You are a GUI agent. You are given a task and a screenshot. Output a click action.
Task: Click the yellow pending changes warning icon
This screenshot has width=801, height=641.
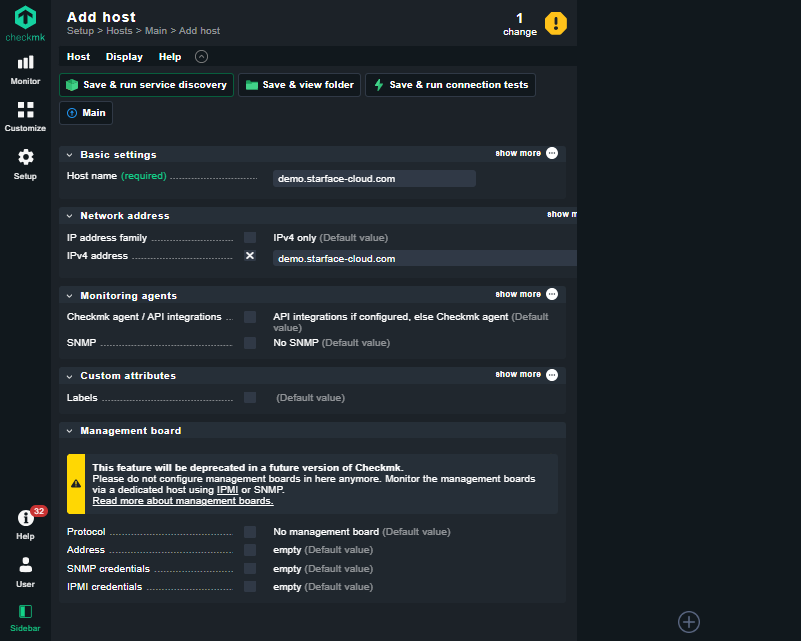pos(556,23)
